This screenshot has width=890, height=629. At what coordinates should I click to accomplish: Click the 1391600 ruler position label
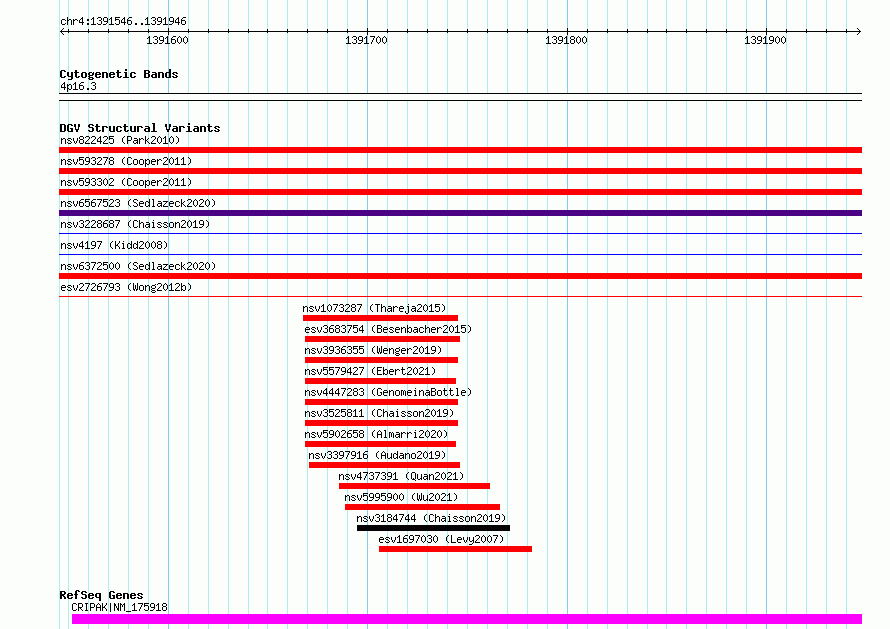coord(167,40)
